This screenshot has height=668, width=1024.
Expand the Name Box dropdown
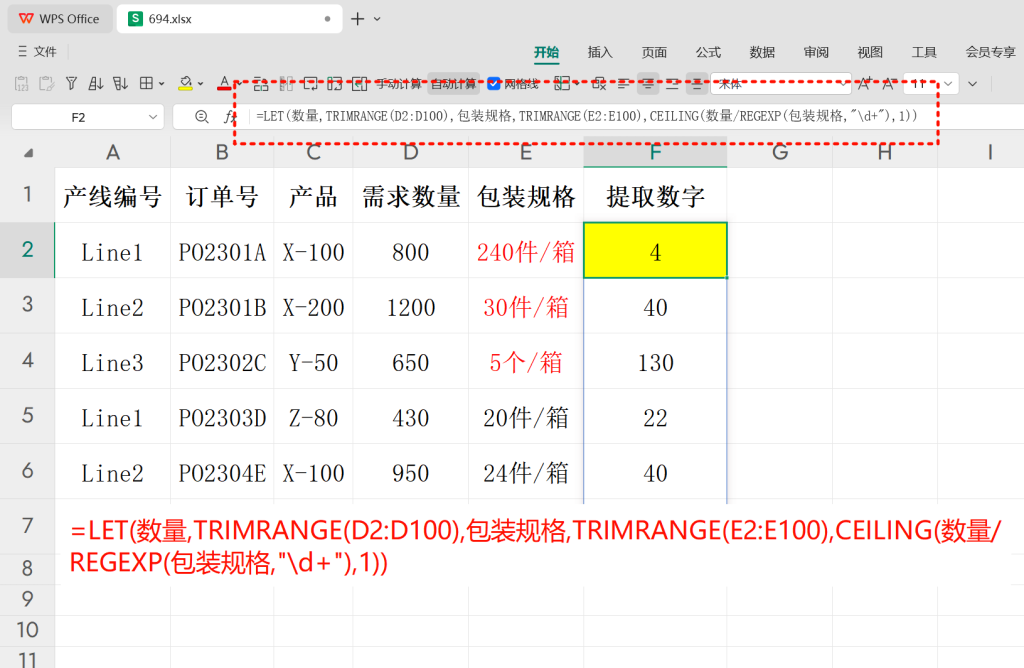(153, 117)
